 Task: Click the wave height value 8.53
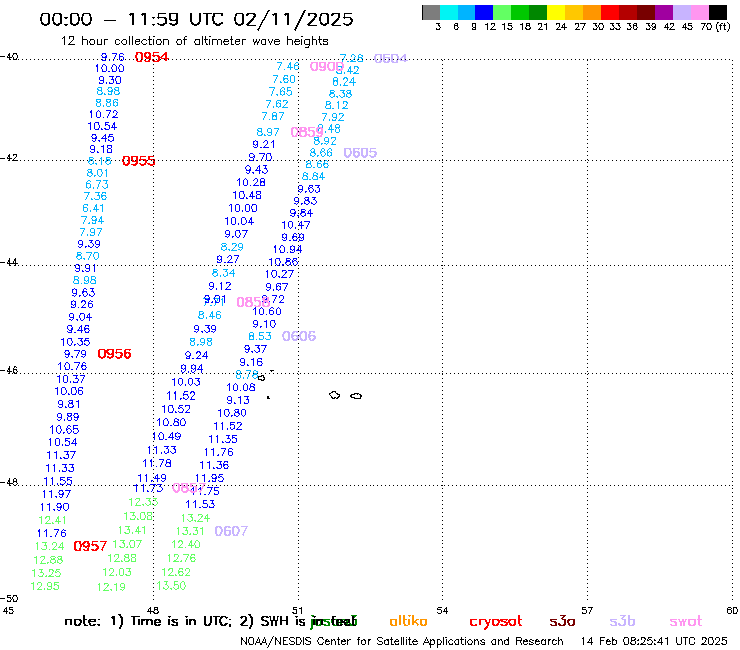[260, 336]
